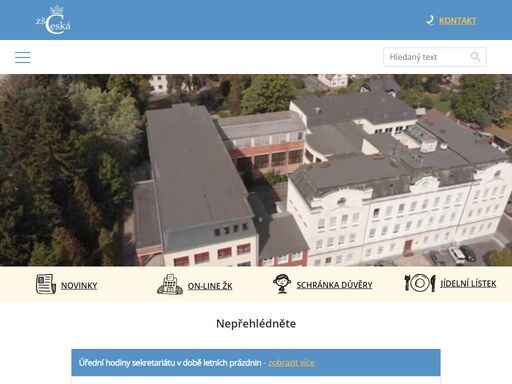The image size is (512, 384).
Task: Open the ZŠ Česká logo homepage
Action: pos(53,20)
